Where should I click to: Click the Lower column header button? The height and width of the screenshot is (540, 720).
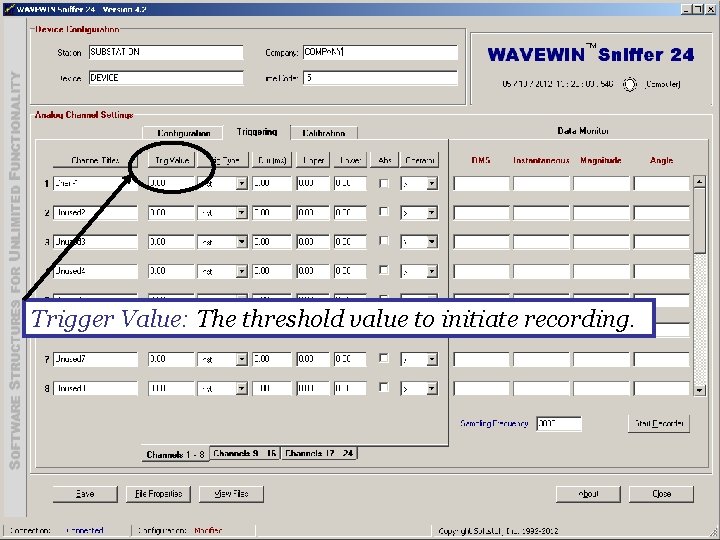tap(350, 160)
